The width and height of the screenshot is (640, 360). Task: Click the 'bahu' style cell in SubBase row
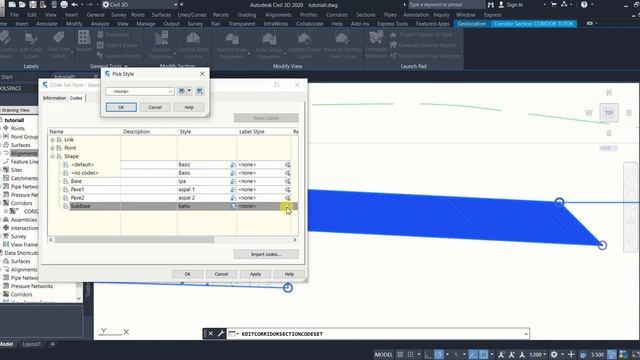pos(203,206)
